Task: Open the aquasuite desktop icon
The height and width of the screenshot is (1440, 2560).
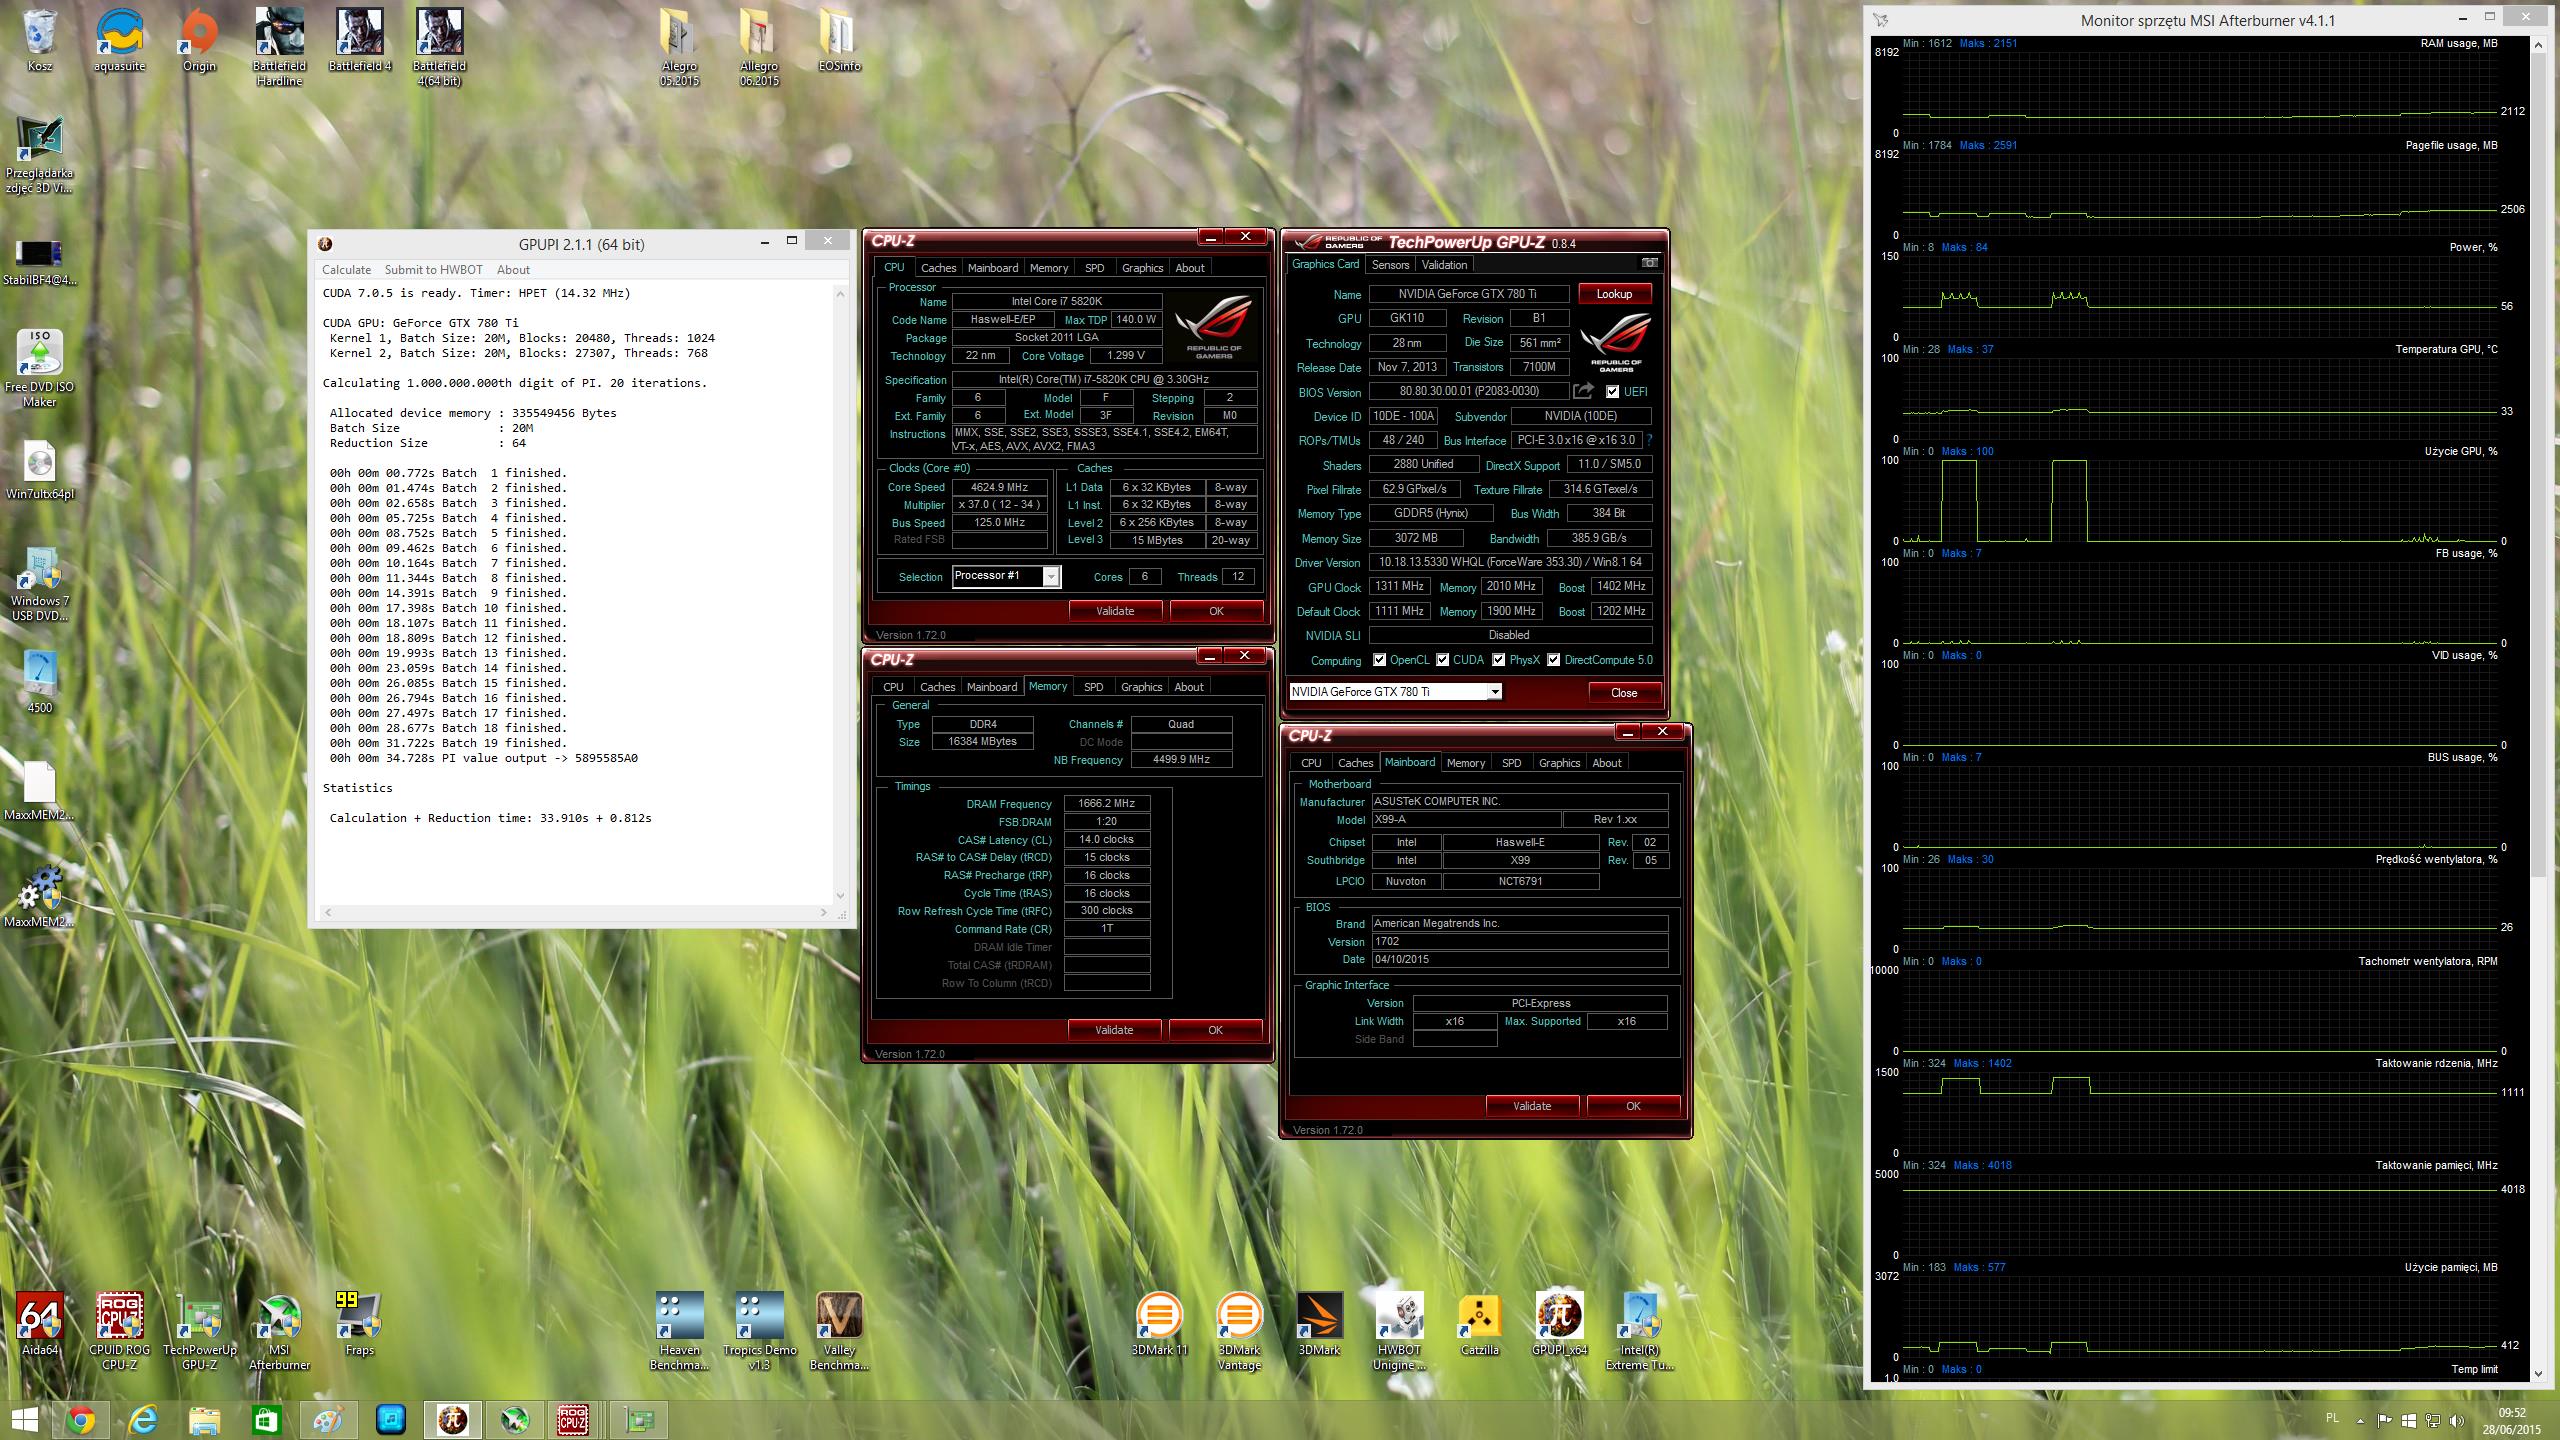Action: click(x=120, y=42)
